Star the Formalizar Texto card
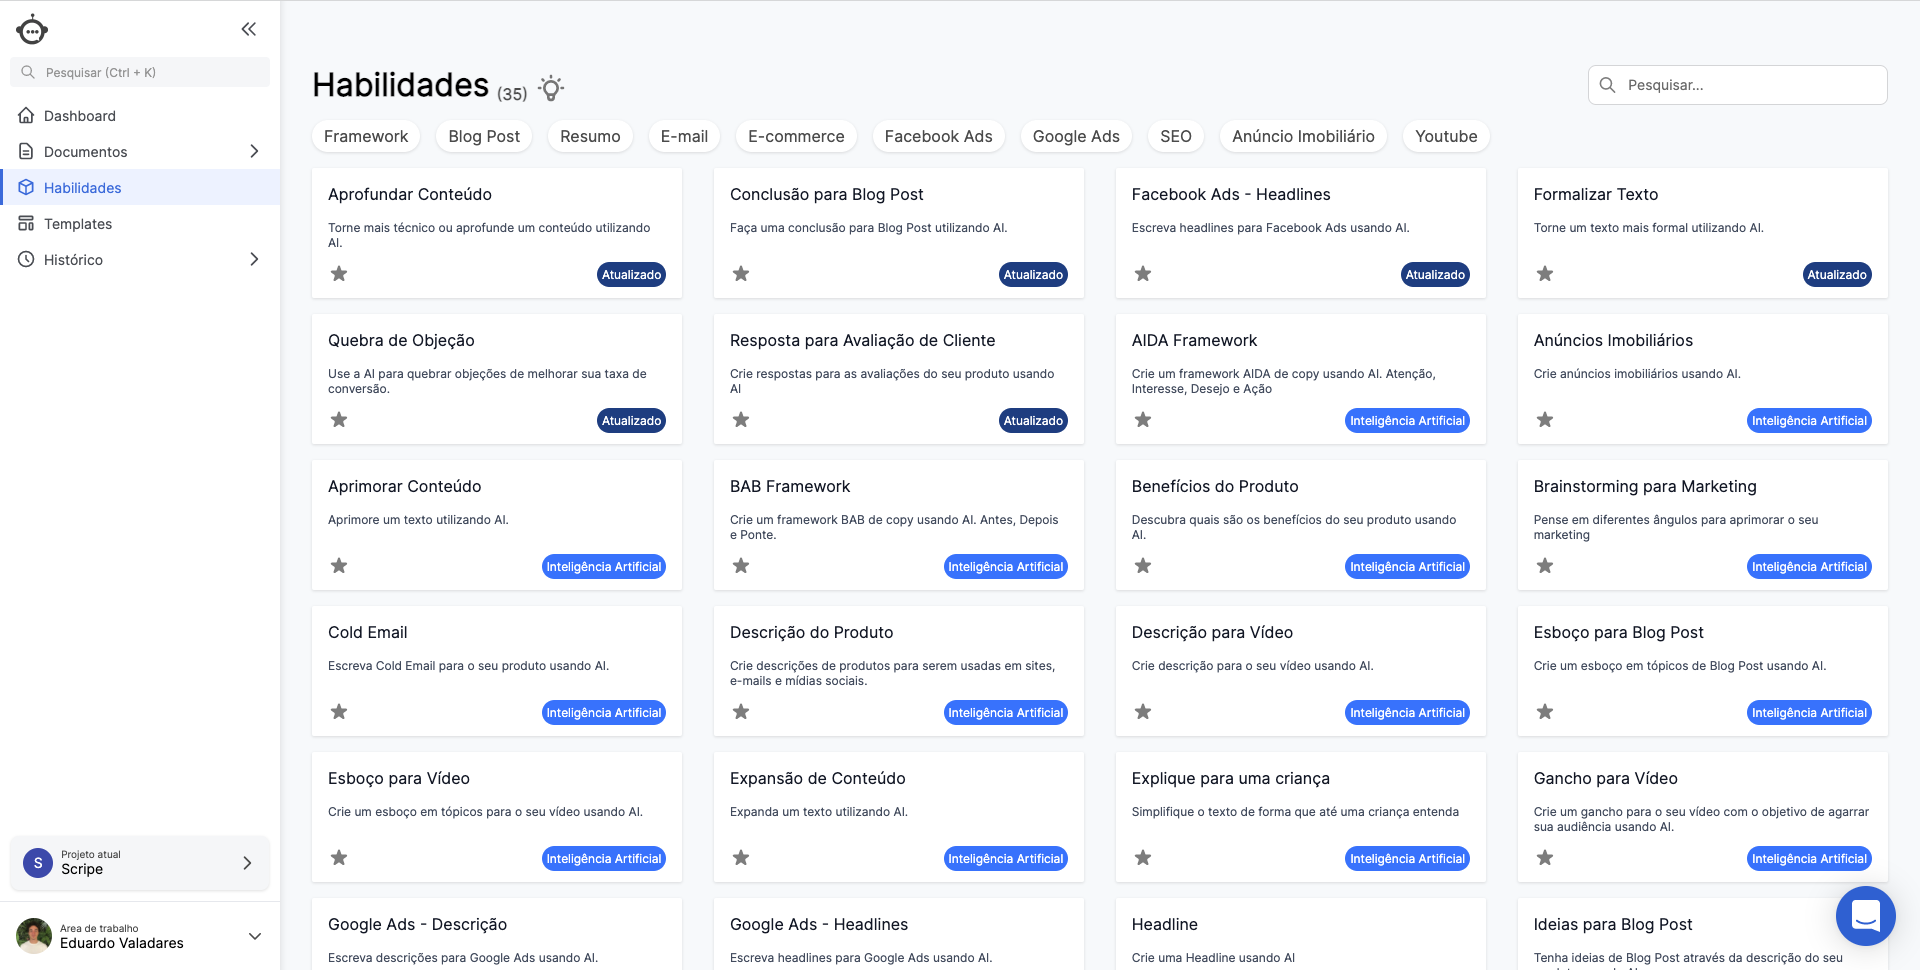 1544,273
